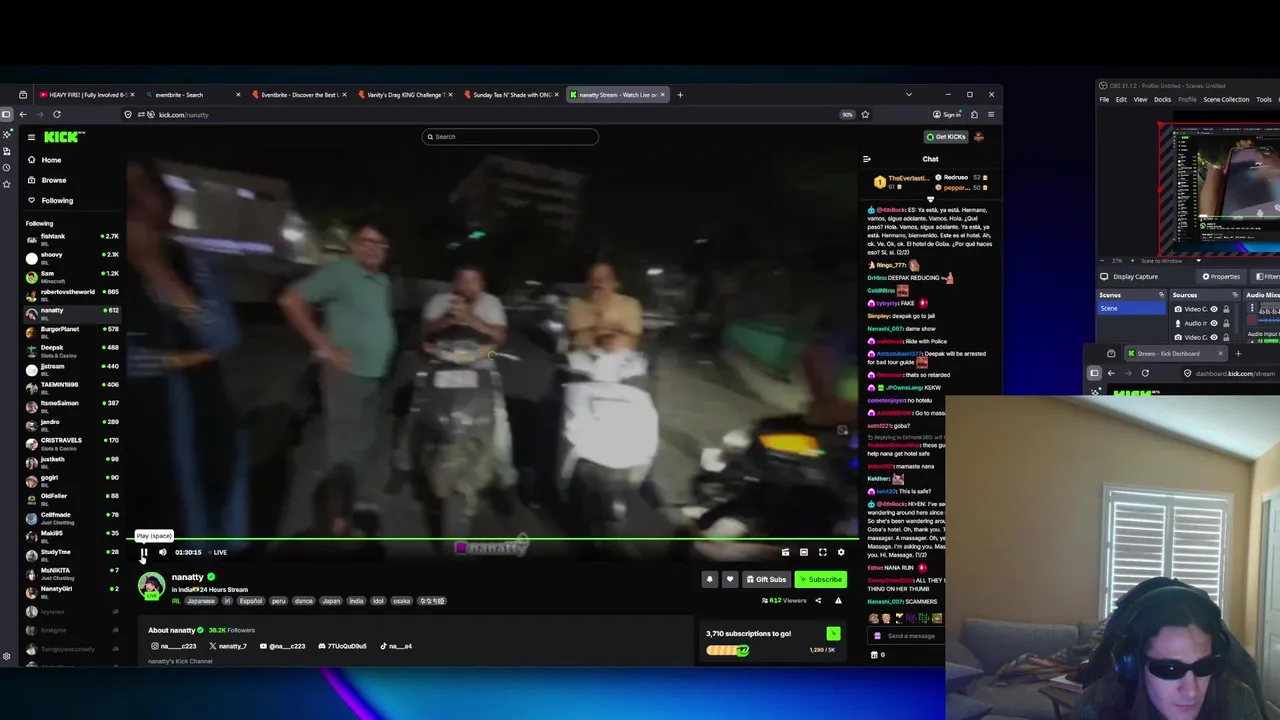Pause the nanatty stream video

pyautogui.click(x=144, y=552)
